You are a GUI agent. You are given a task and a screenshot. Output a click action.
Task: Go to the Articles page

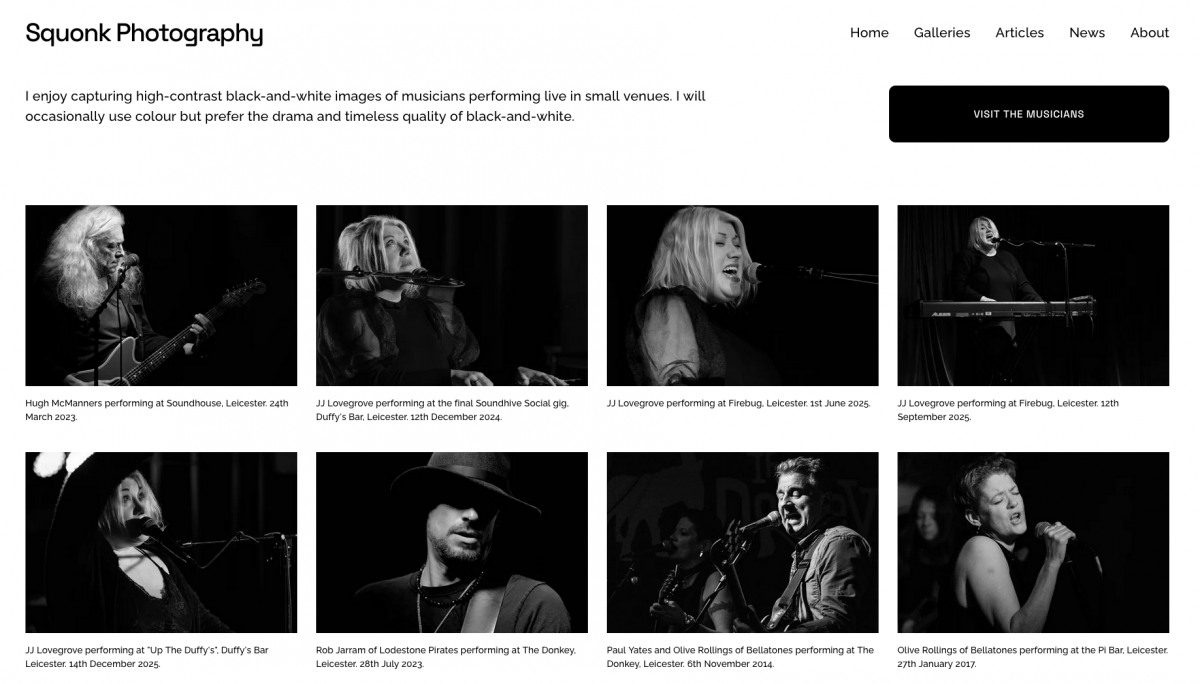[x=1019, y=33]
